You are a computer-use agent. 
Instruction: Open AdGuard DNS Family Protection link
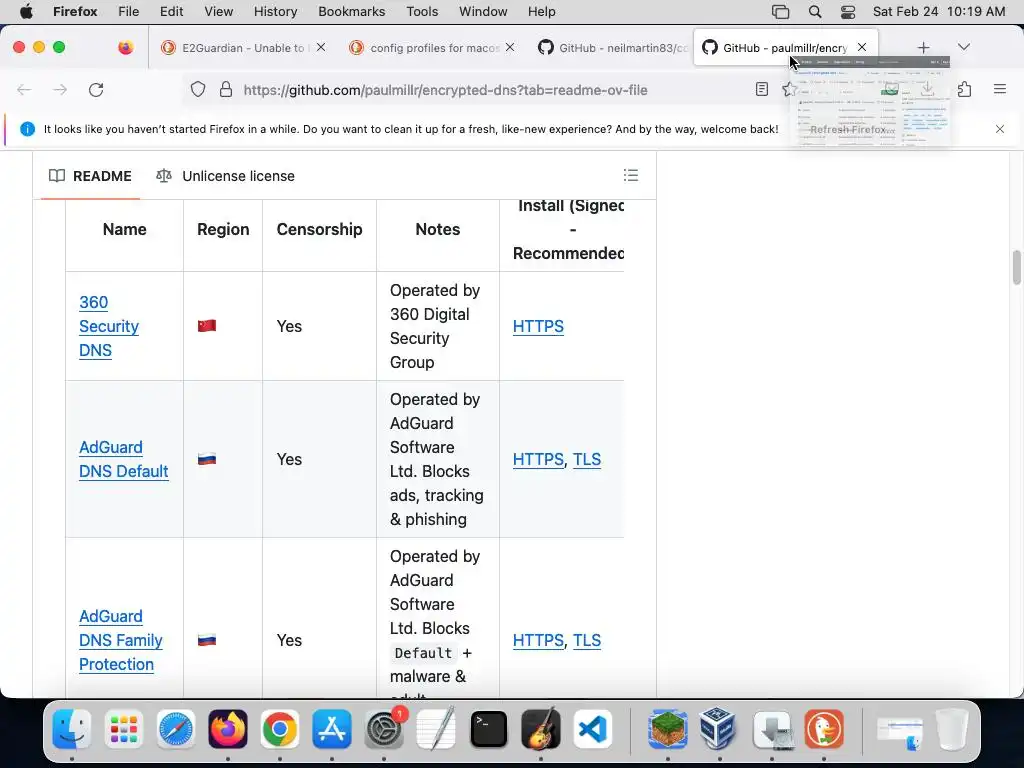pos(120,640)
